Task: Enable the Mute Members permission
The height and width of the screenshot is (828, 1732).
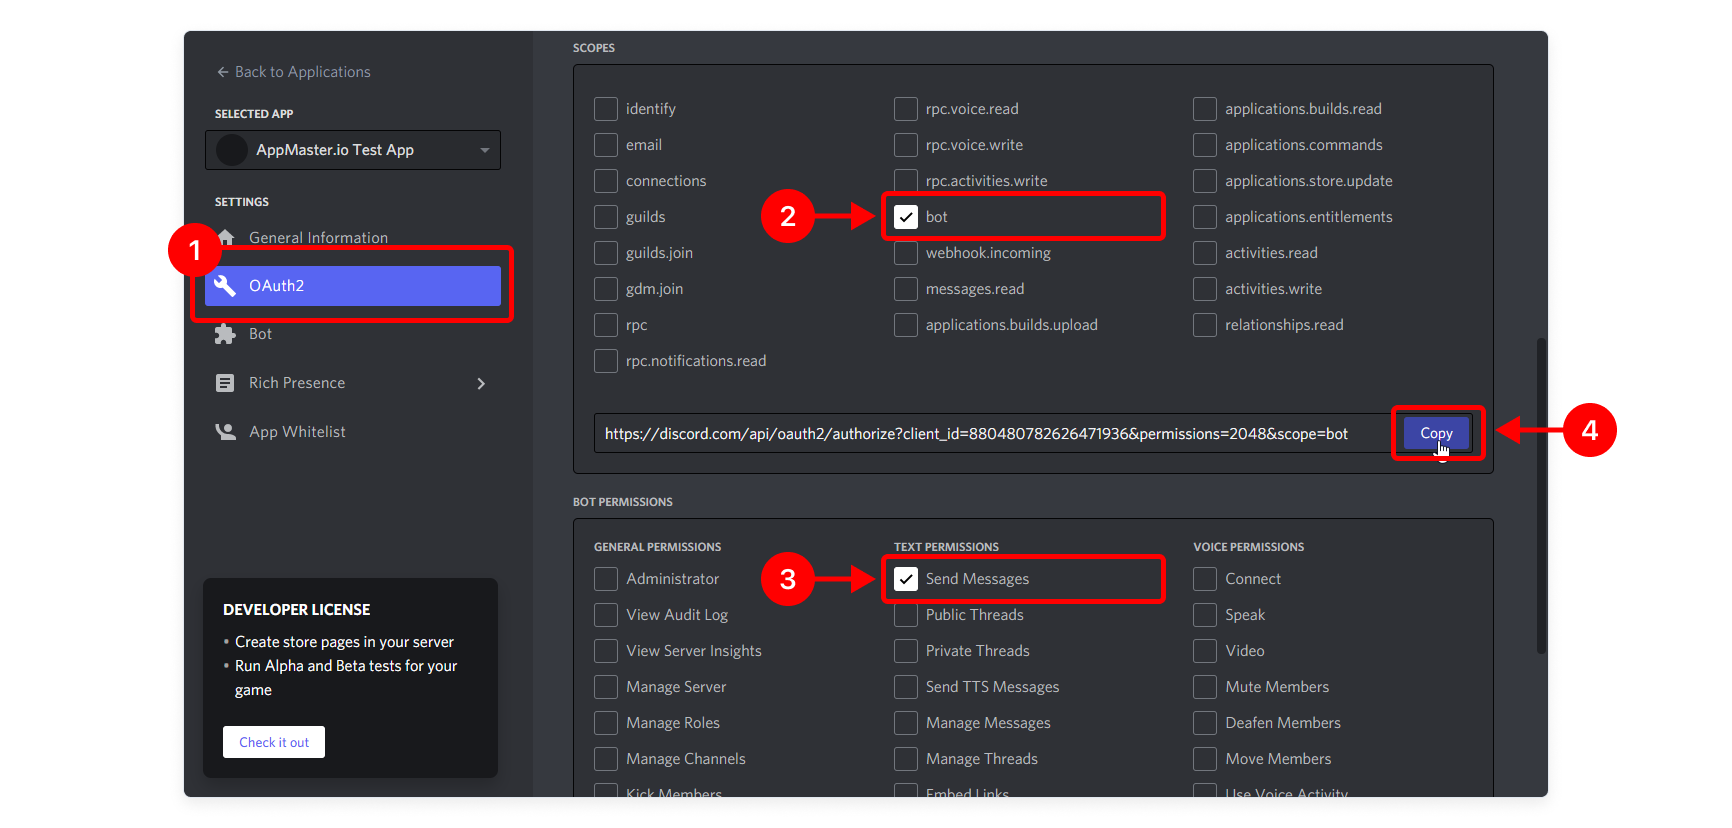Action: coord(1205,687)
